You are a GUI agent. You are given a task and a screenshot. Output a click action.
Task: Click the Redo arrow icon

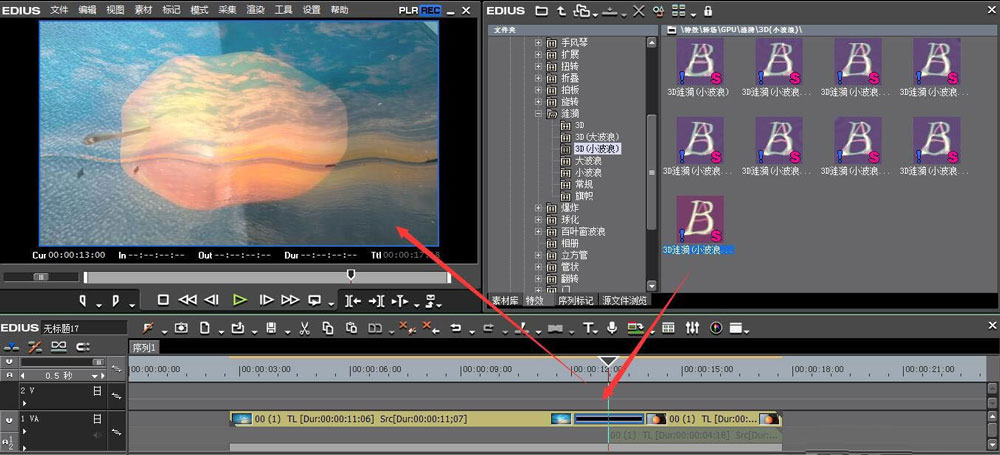tap(489, 328)
